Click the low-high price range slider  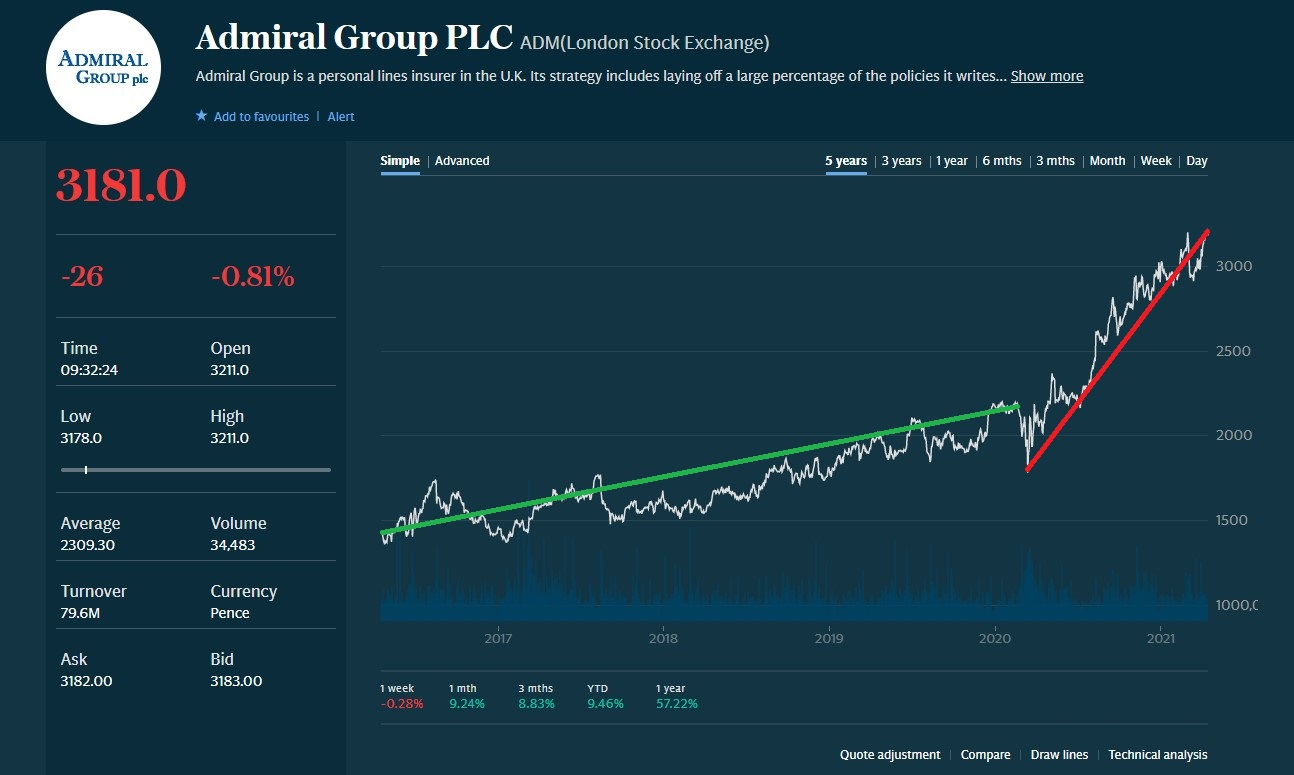click(x=195, y=469)
